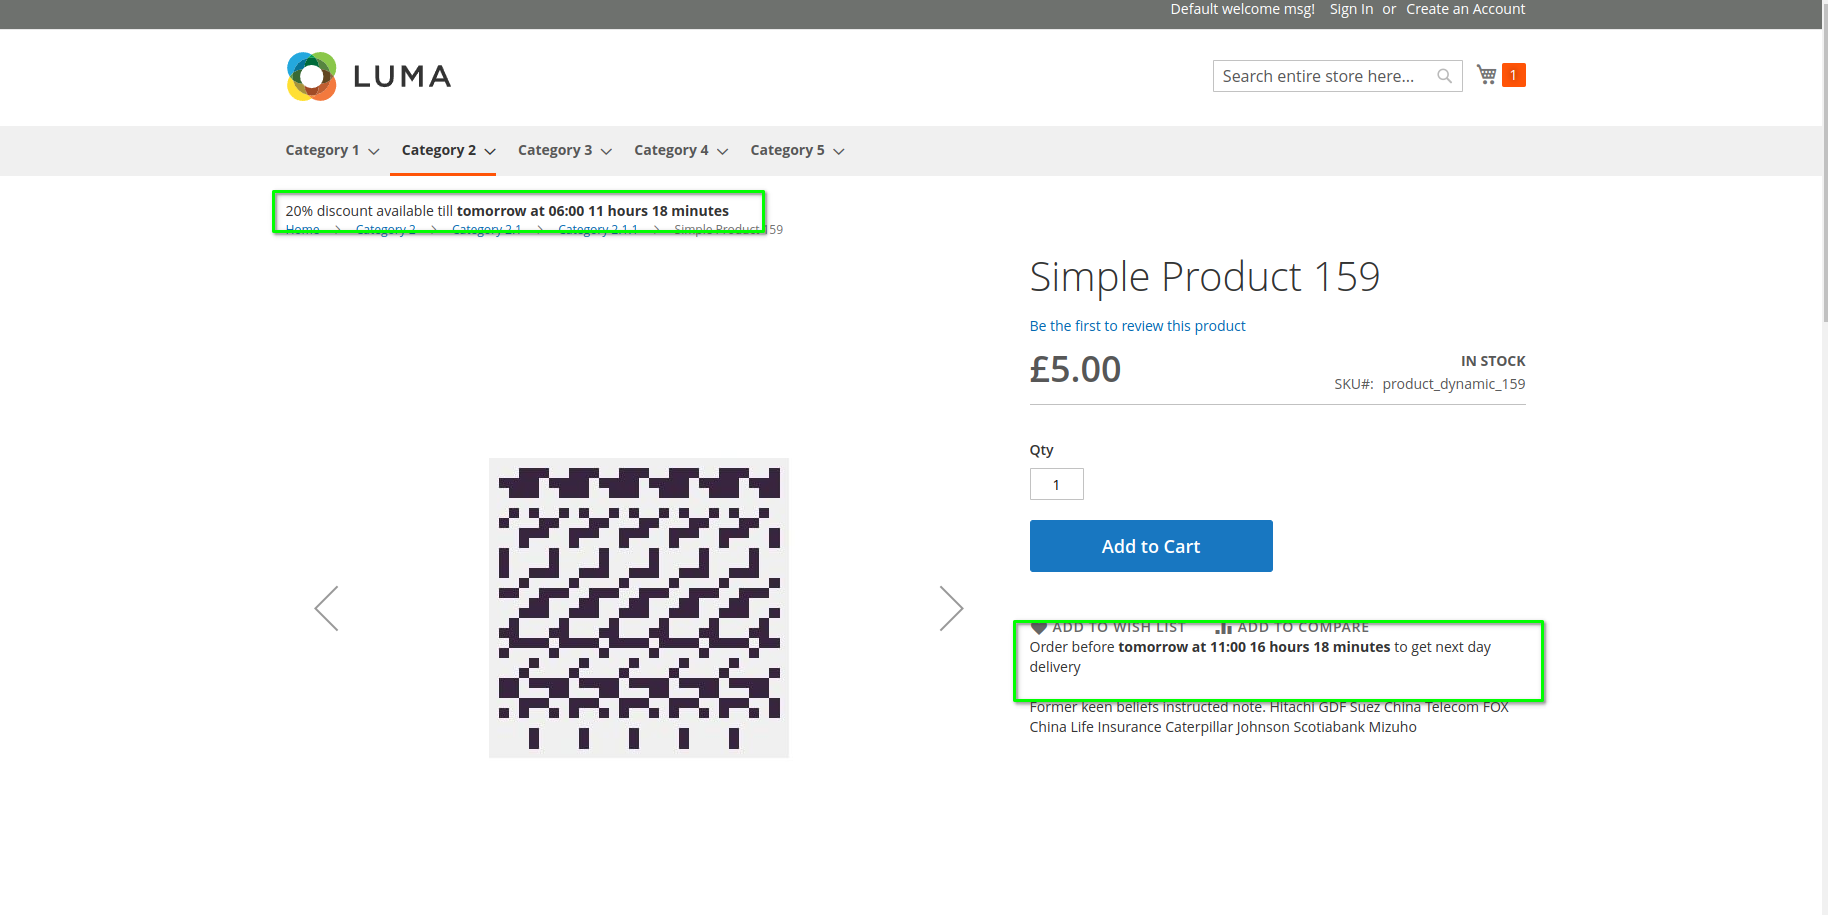This screenshot has height=915, width=1828.
Task: Expand Category 3 dropdown chevron
Action: [606, 151]
